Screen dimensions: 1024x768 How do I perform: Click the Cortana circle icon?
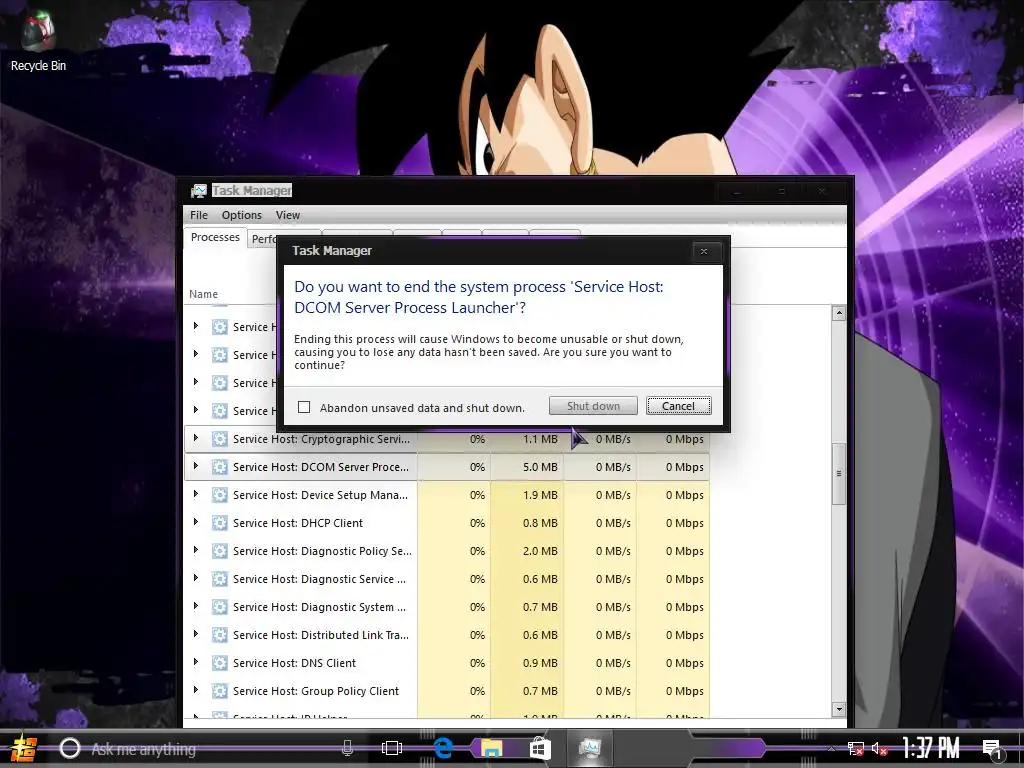click(x=70, y=748)
